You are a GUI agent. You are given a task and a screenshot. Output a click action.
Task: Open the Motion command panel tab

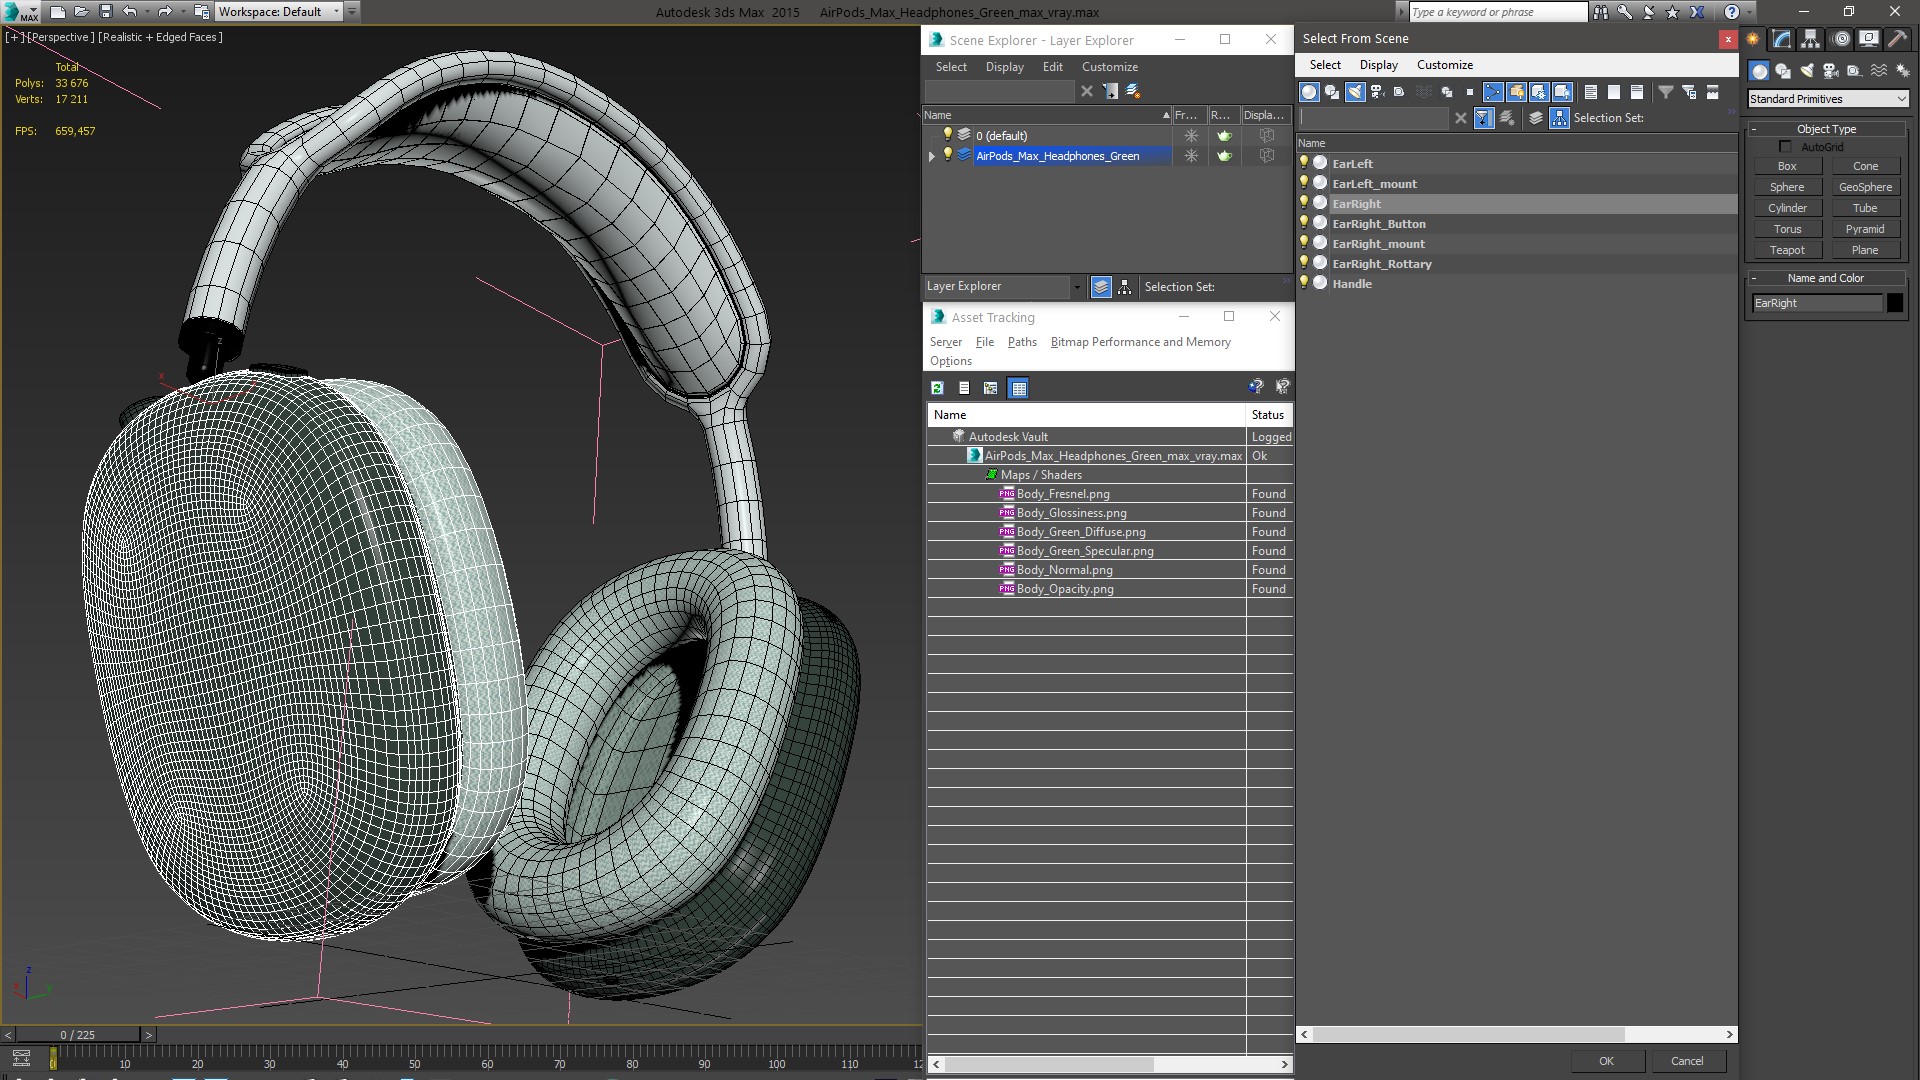(x=1841, y=39)
